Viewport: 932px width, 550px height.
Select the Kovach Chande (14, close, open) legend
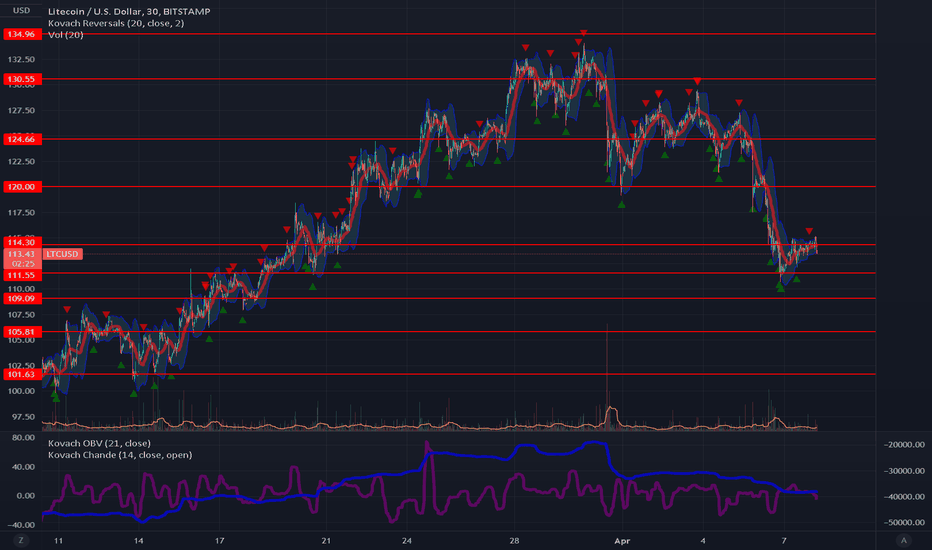[x=120, y=455]
